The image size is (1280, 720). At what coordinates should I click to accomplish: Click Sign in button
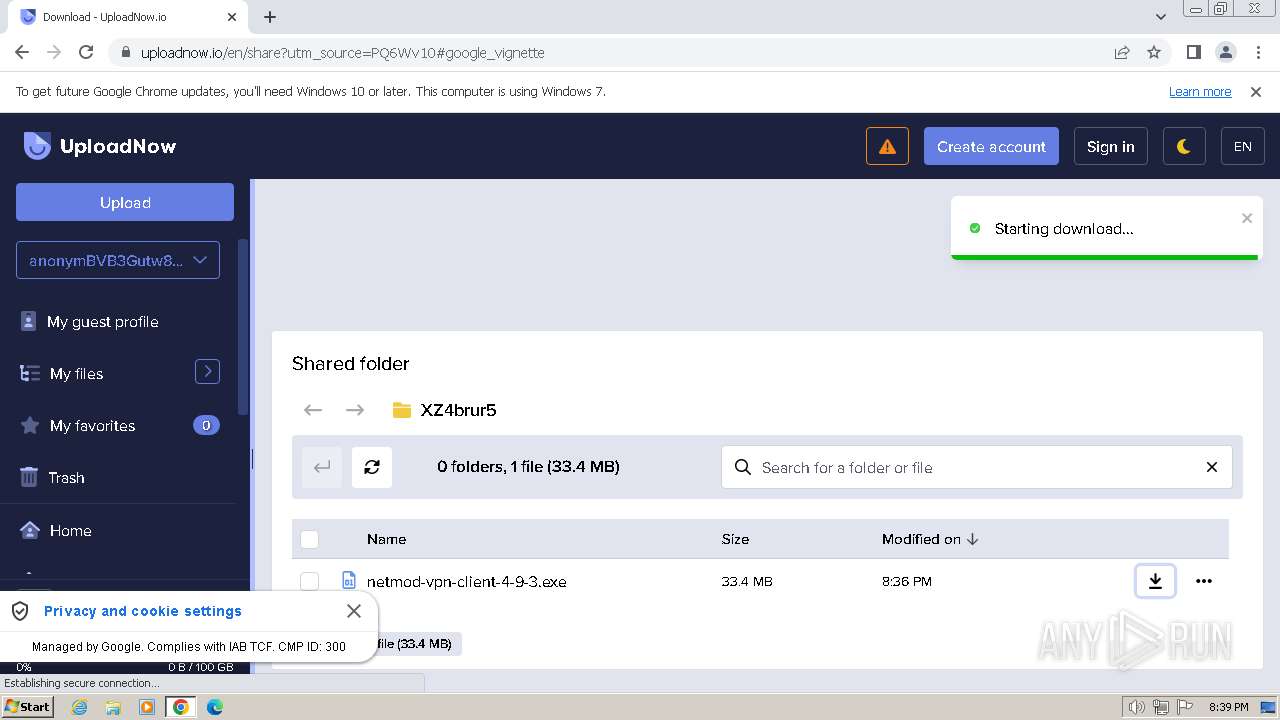click(x=1110, y=146)
